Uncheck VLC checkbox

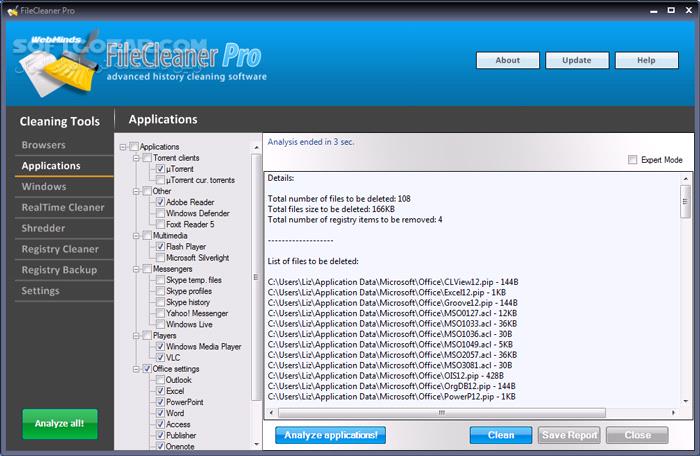160,357
